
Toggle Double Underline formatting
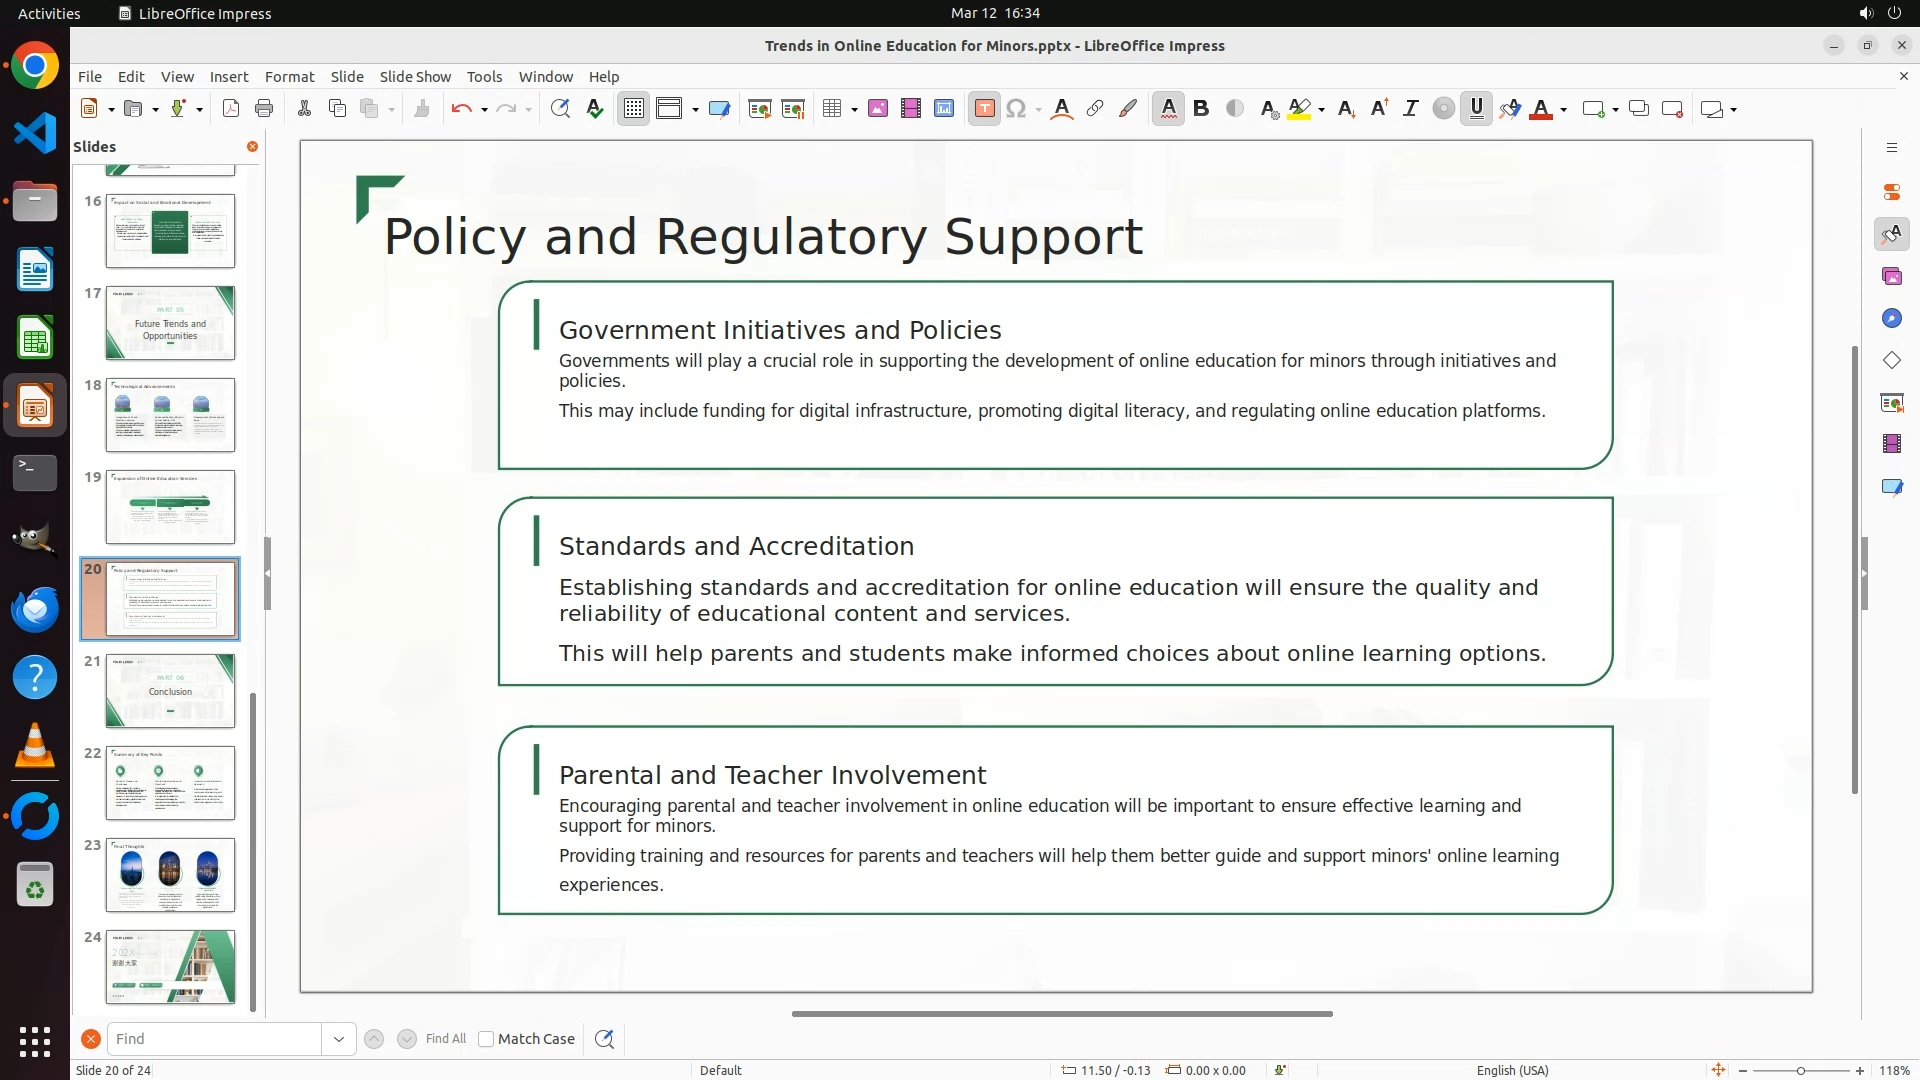coord(1476,109)
